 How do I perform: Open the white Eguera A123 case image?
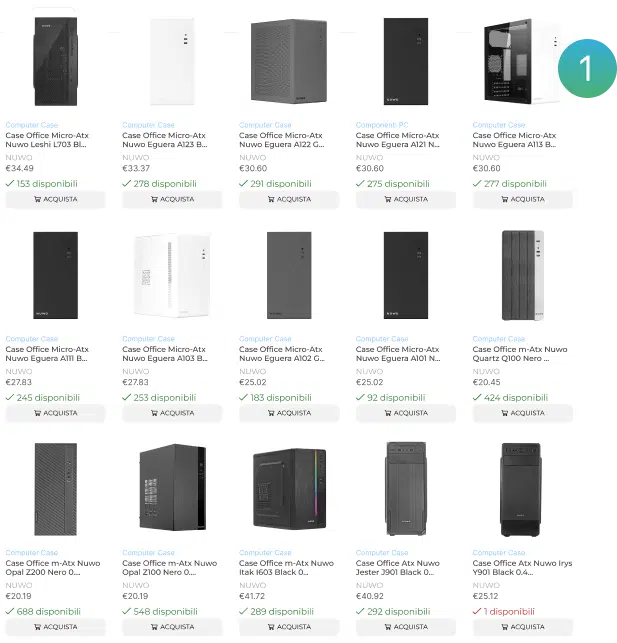(x=172, y=60)
